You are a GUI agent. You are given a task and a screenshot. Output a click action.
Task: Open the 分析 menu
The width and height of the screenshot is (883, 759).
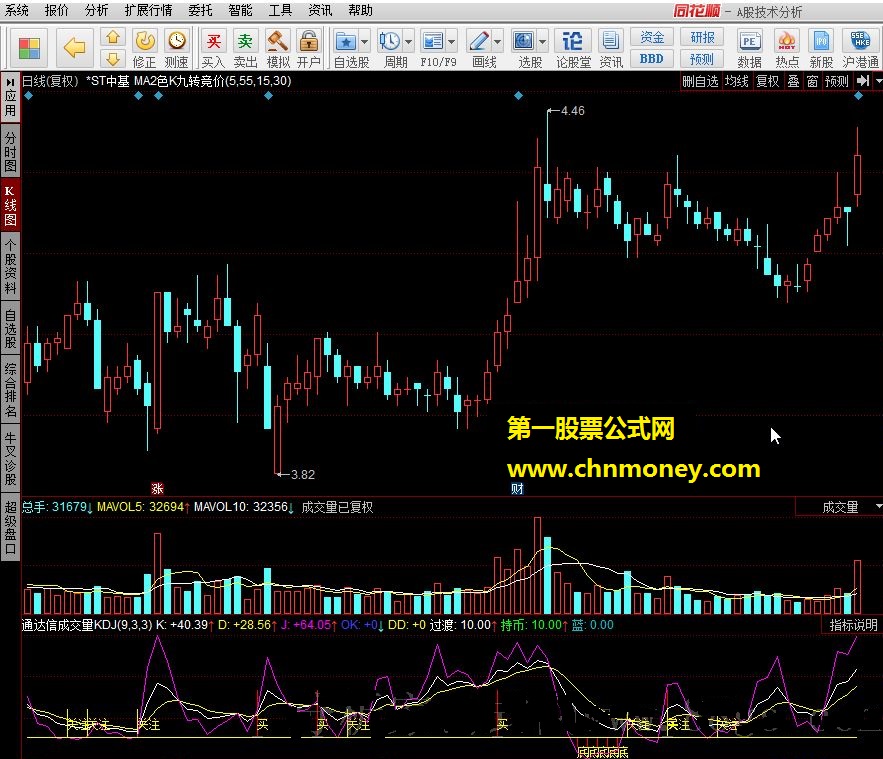(96, 10)
